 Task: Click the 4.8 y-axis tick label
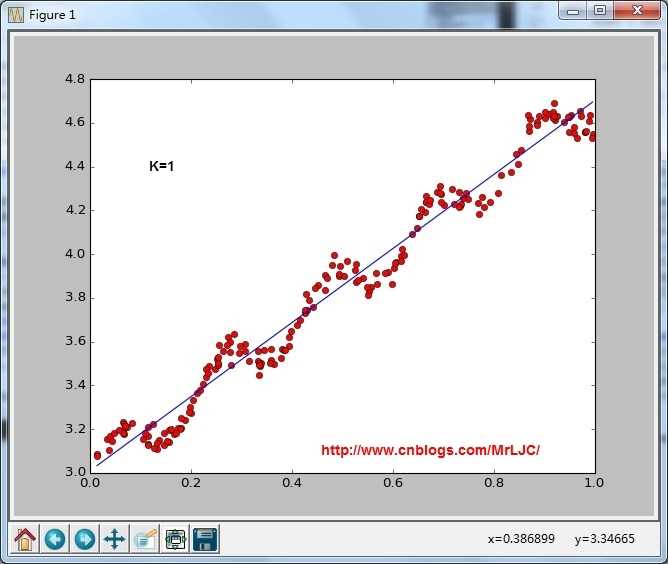click(75, 79)
